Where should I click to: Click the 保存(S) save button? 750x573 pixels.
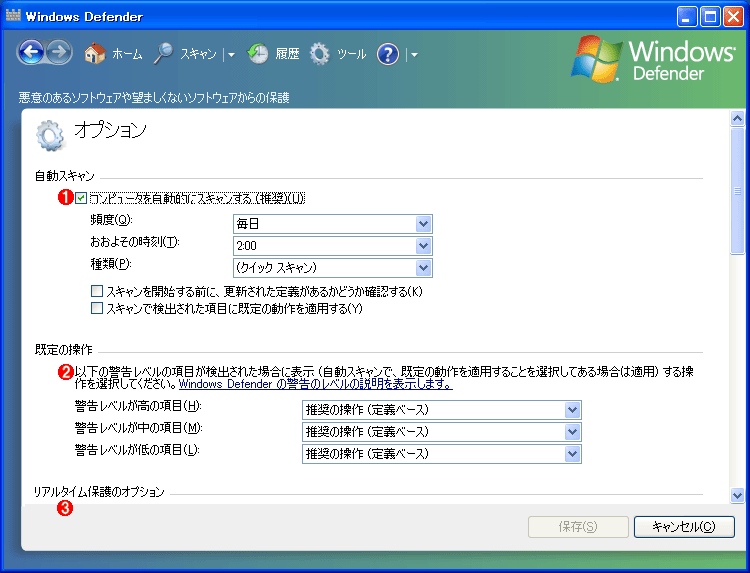578,527
